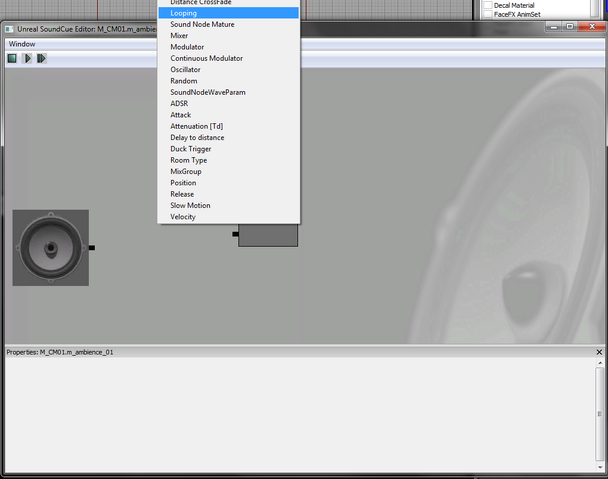Select the speaker output node
This screenshot has width=608, height=479.
50,248
